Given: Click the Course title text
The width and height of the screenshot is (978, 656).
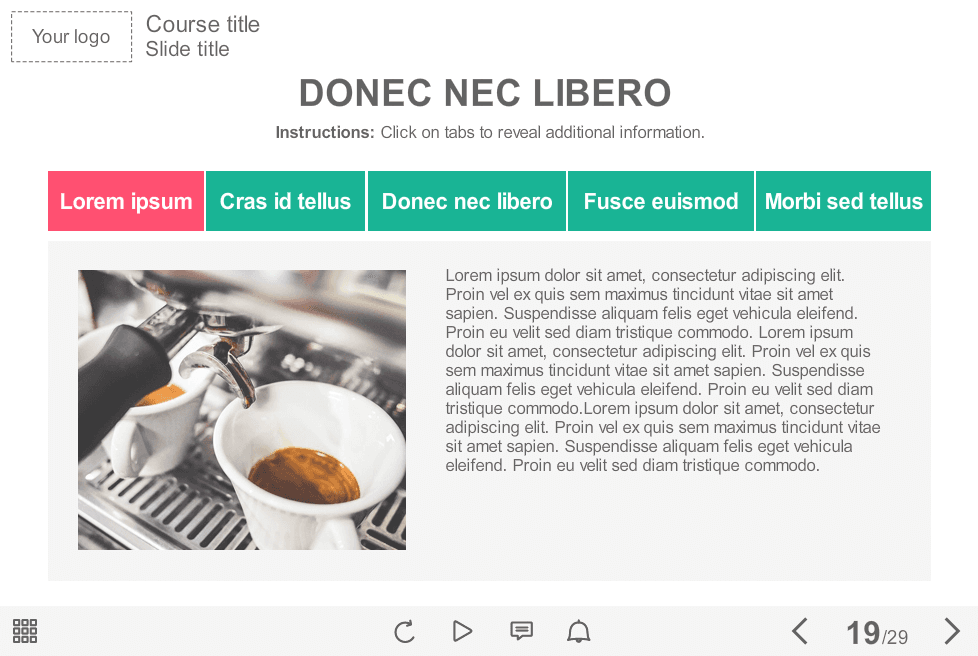Looking at the screenshot, I should coord(203,24).
